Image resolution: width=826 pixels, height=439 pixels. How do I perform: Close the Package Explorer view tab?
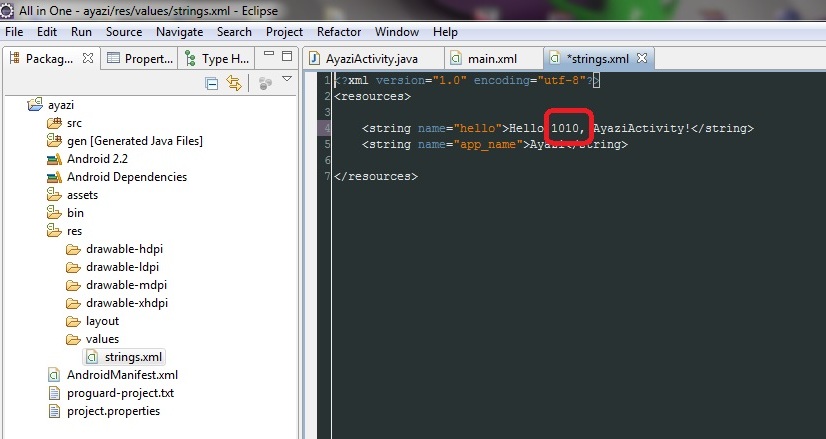pos(88,58)
